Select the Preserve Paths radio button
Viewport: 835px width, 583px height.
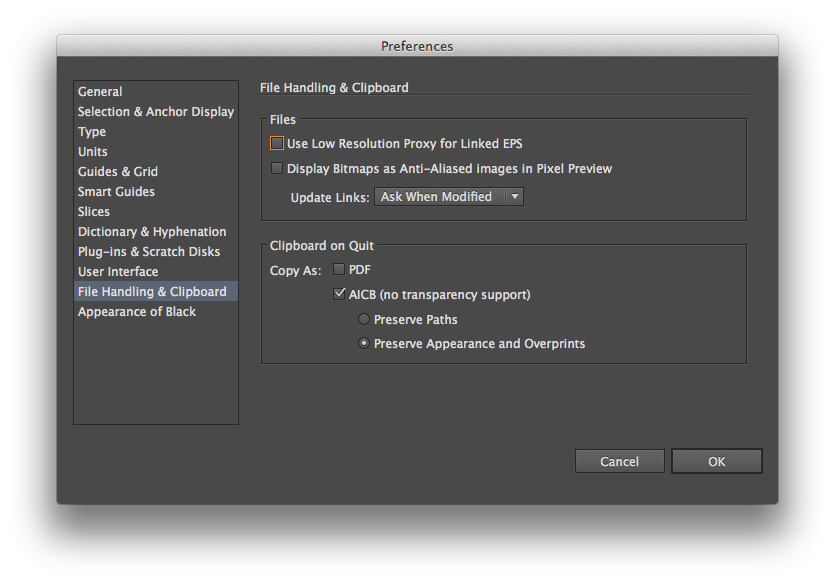(364, 319)
